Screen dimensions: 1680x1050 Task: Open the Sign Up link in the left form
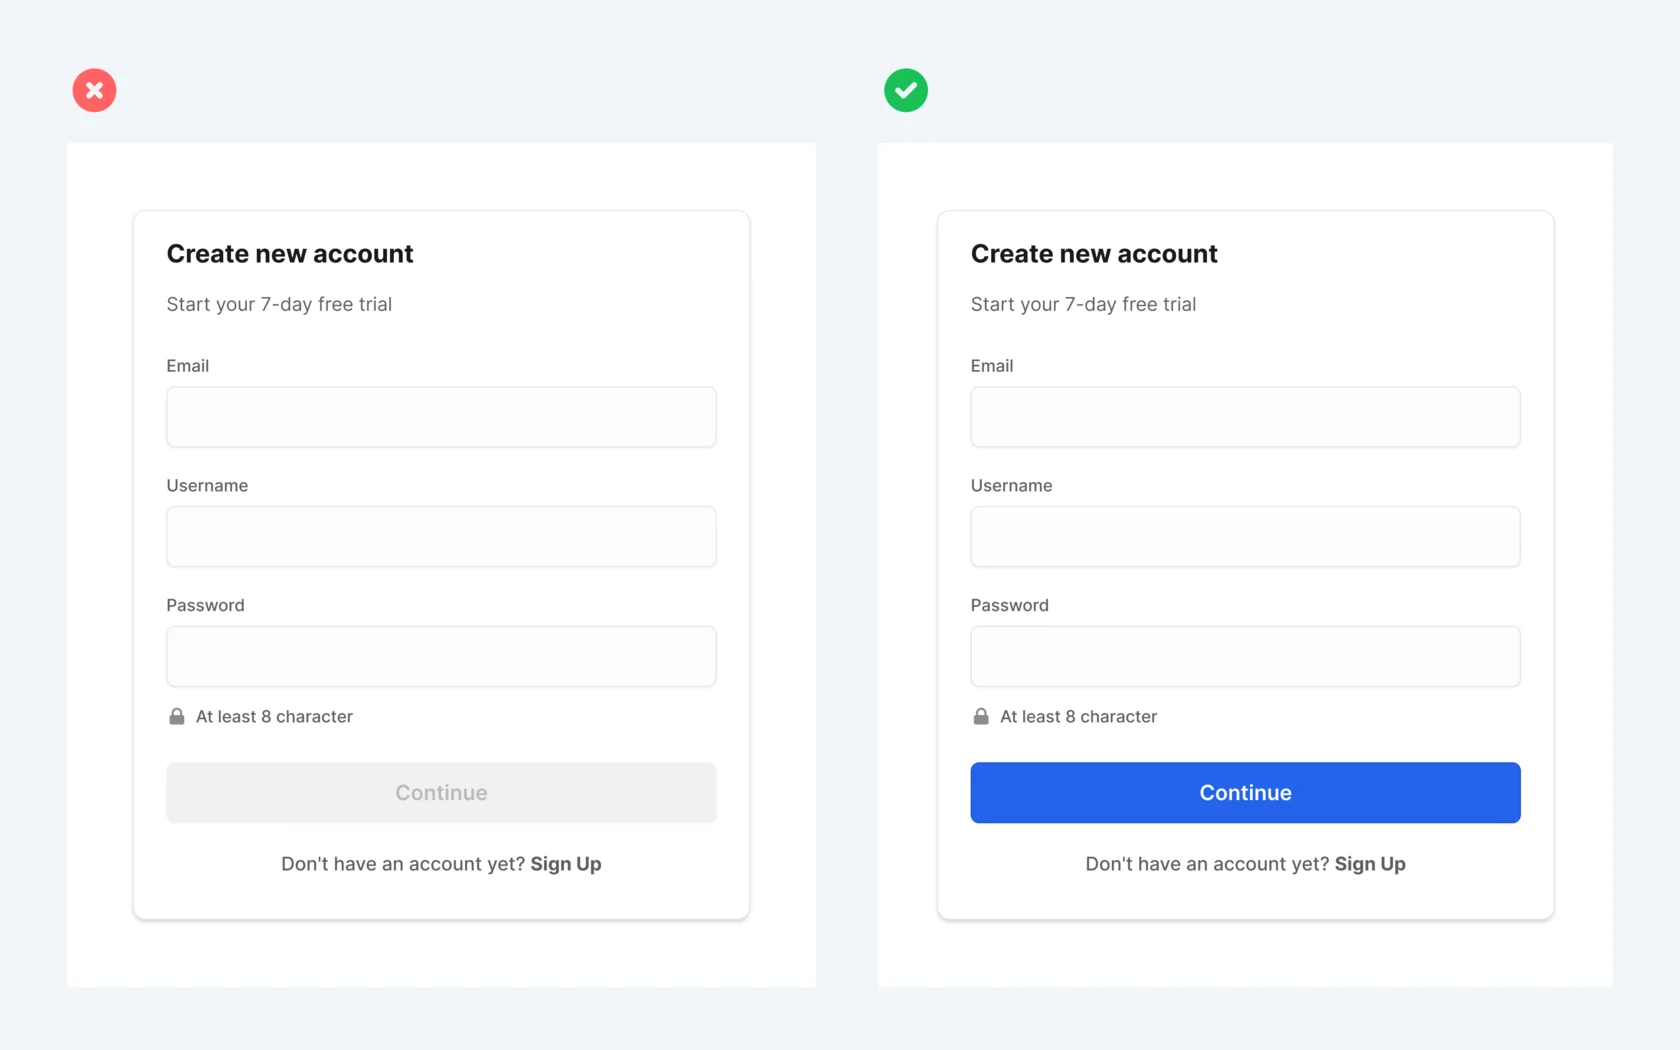(x=566, y=864)
